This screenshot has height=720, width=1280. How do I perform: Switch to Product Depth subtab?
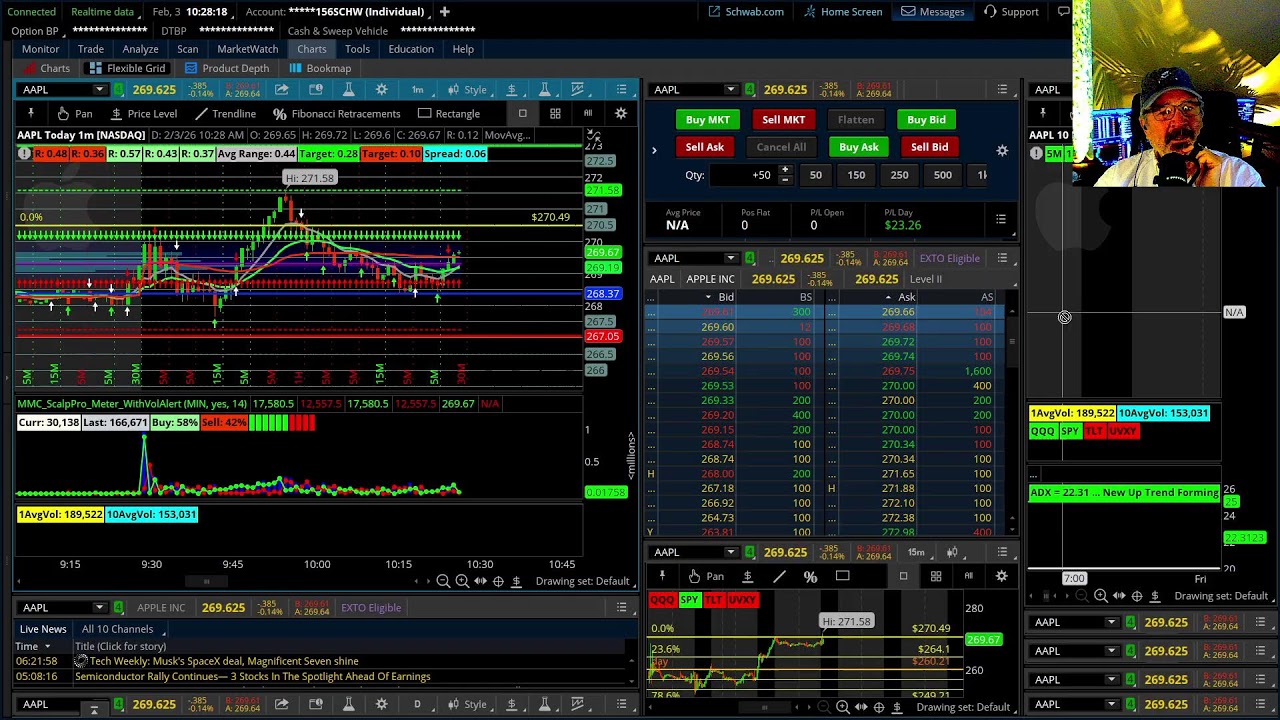[226, 69]
